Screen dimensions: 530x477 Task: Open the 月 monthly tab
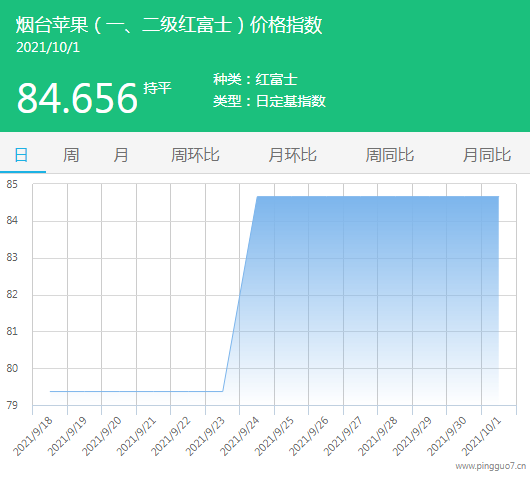click(x=121, y=155)
